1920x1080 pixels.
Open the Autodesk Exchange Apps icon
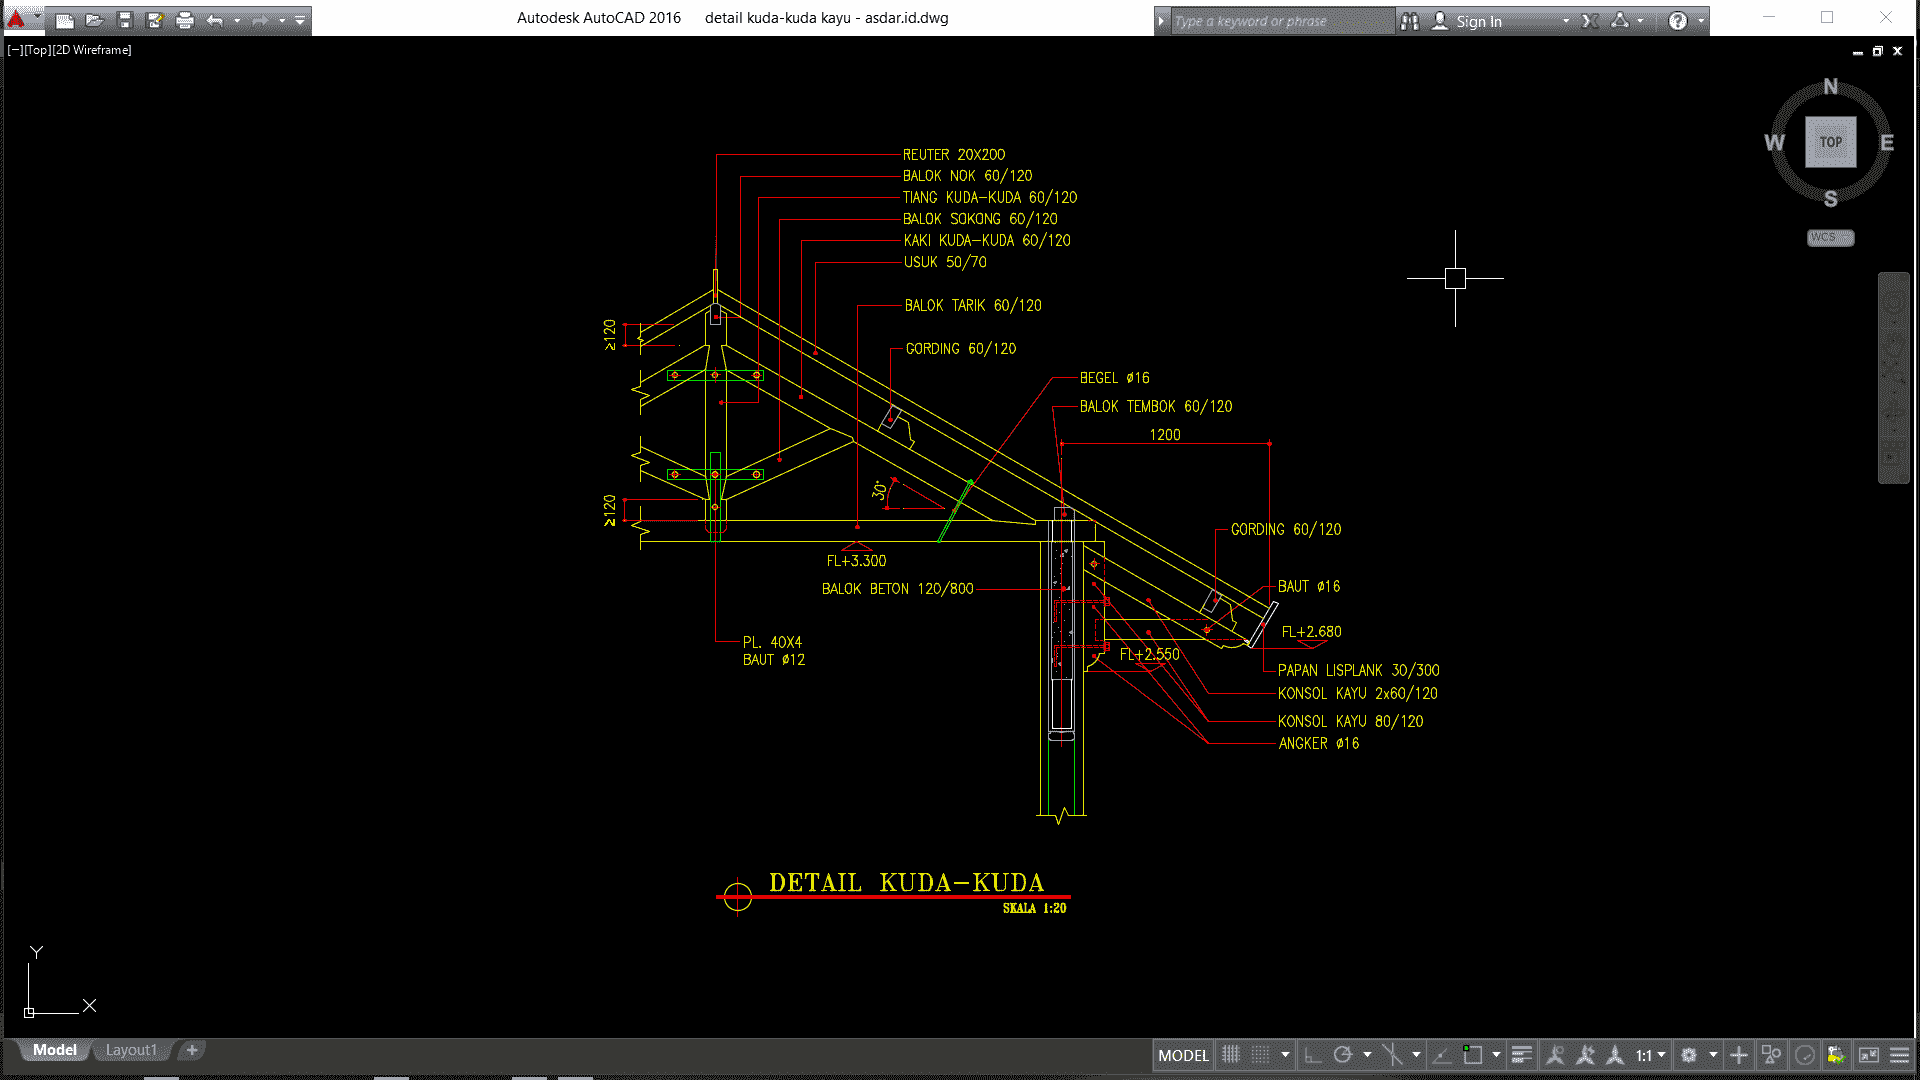click(x=1591, y=21)
